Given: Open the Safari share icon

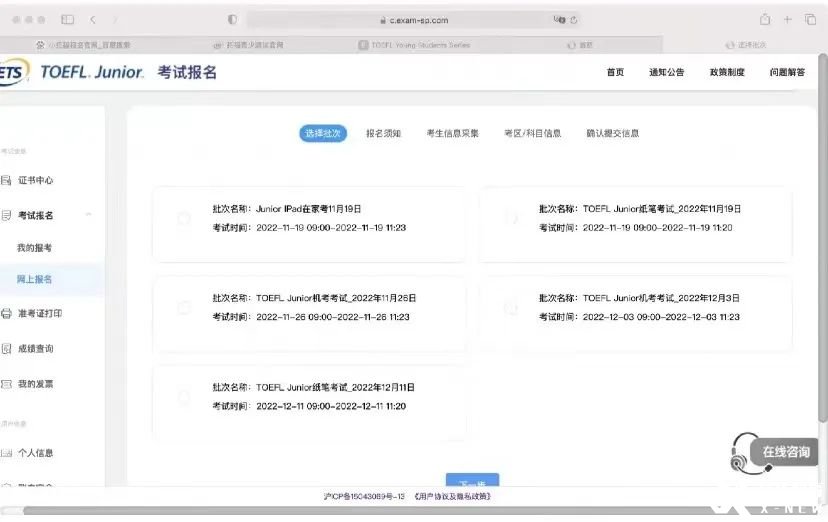Looking at the screenshot, I should [x=765, y=20].
